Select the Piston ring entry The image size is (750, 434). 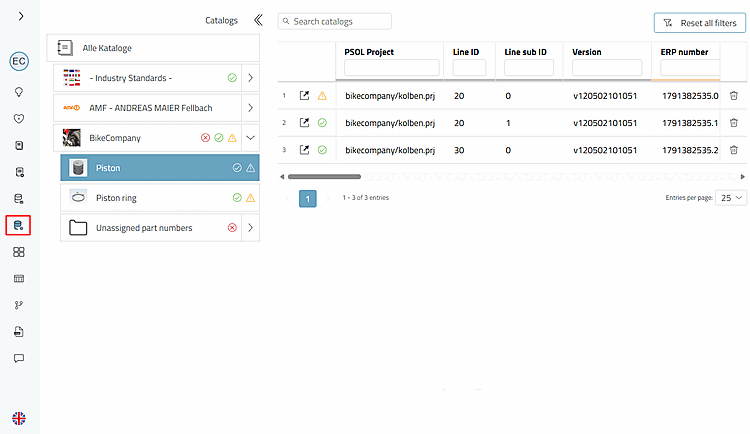(x=160, y=198)
